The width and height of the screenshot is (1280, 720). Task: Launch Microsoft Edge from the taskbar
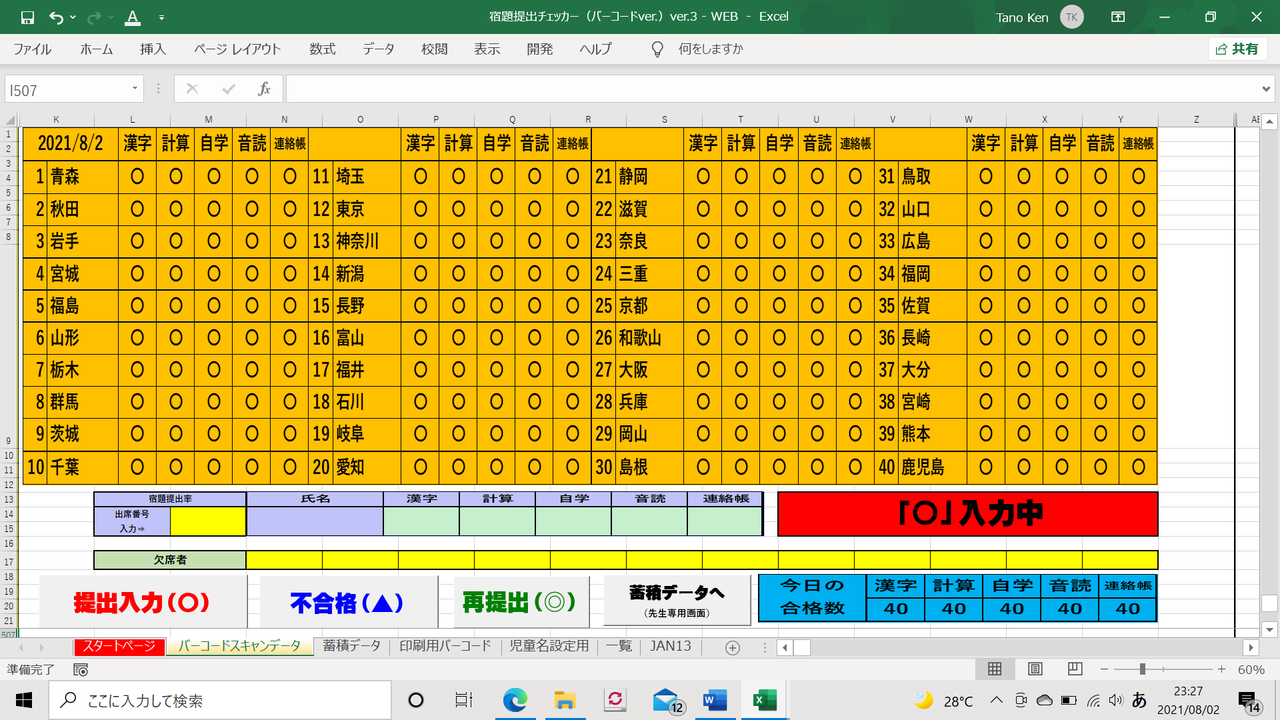point(514,700)
